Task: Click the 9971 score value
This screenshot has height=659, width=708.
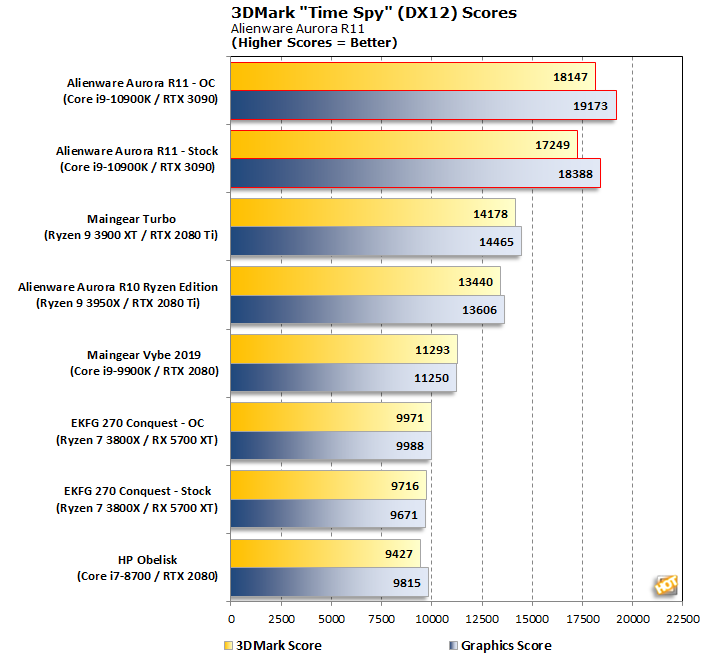Action: click(x=410, y=418)
